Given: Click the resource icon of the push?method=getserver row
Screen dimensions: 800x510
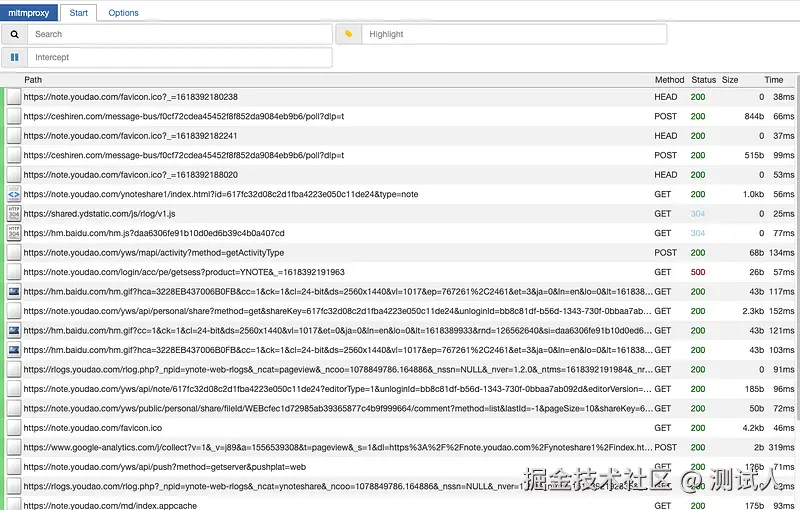Looking at the screenshot, I should (x=14, y=467).
